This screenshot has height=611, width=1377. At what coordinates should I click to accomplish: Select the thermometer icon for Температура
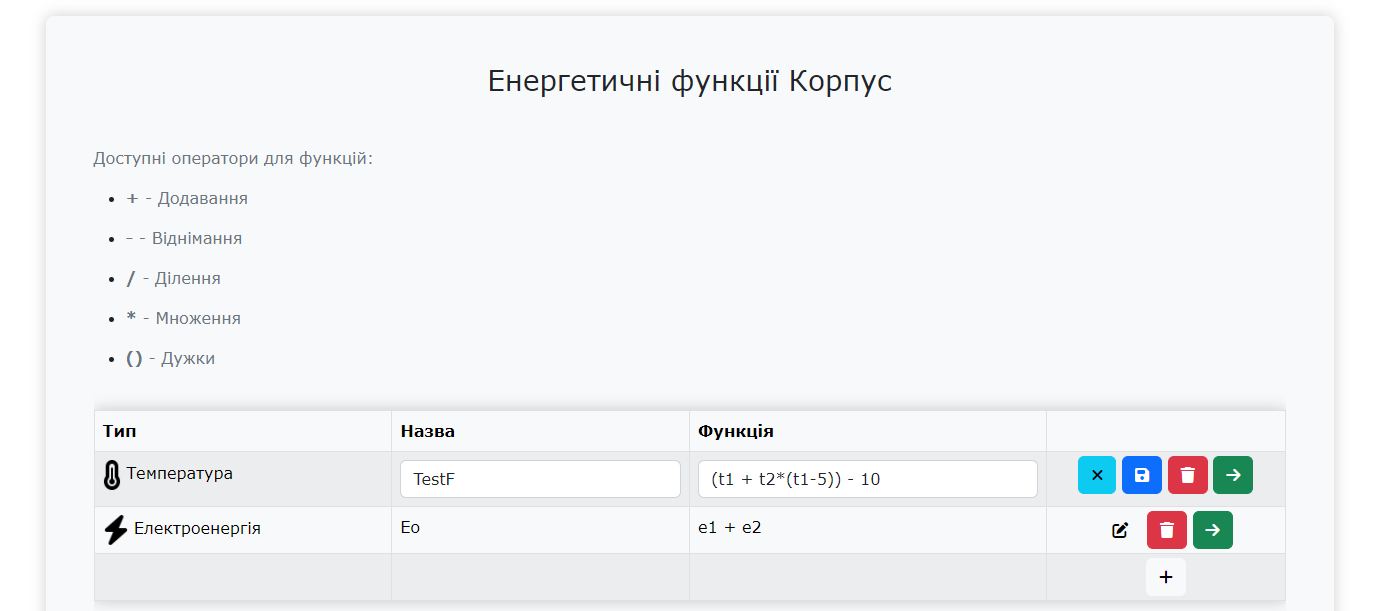point(111,474)
